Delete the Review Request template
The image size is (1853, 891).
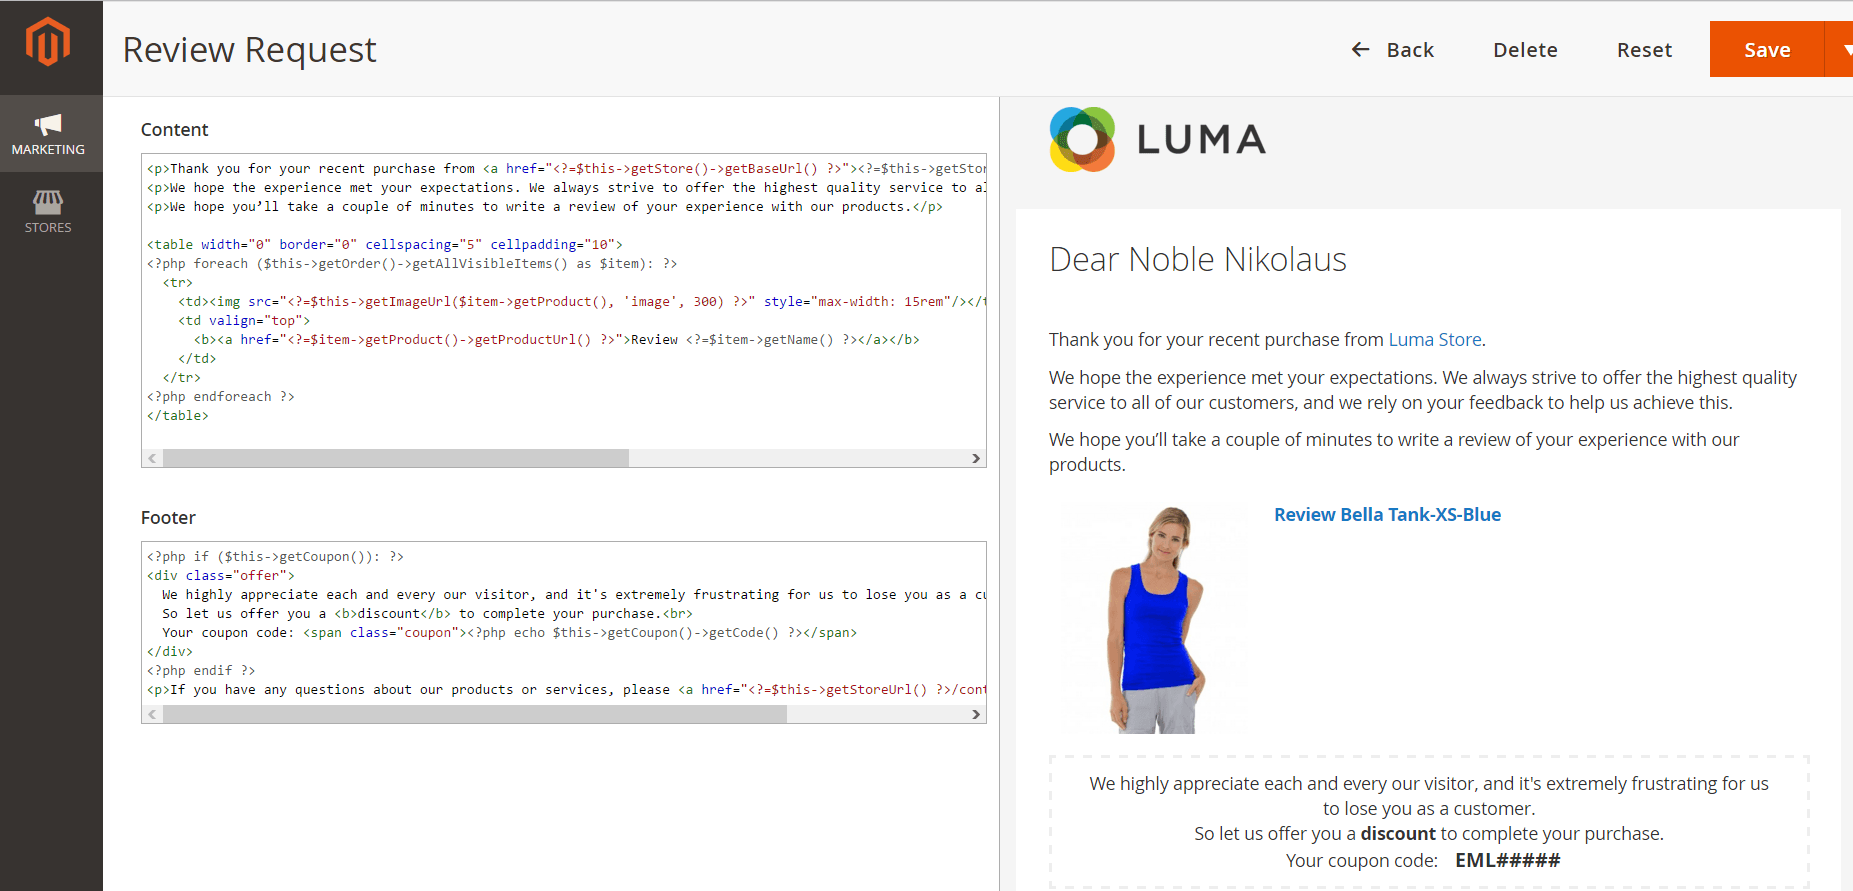[1525, 50]
